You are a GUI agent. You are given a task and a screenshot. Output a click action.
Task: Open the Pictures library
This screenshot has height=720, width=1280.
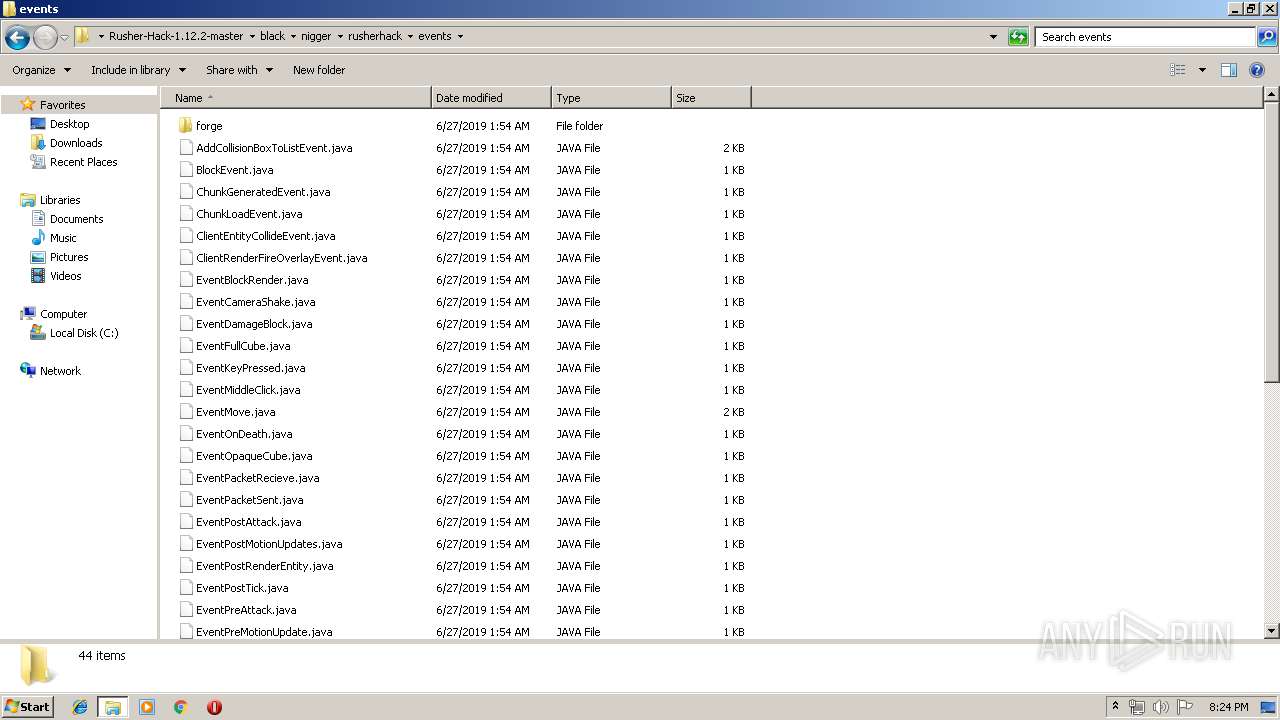point(69,257)
